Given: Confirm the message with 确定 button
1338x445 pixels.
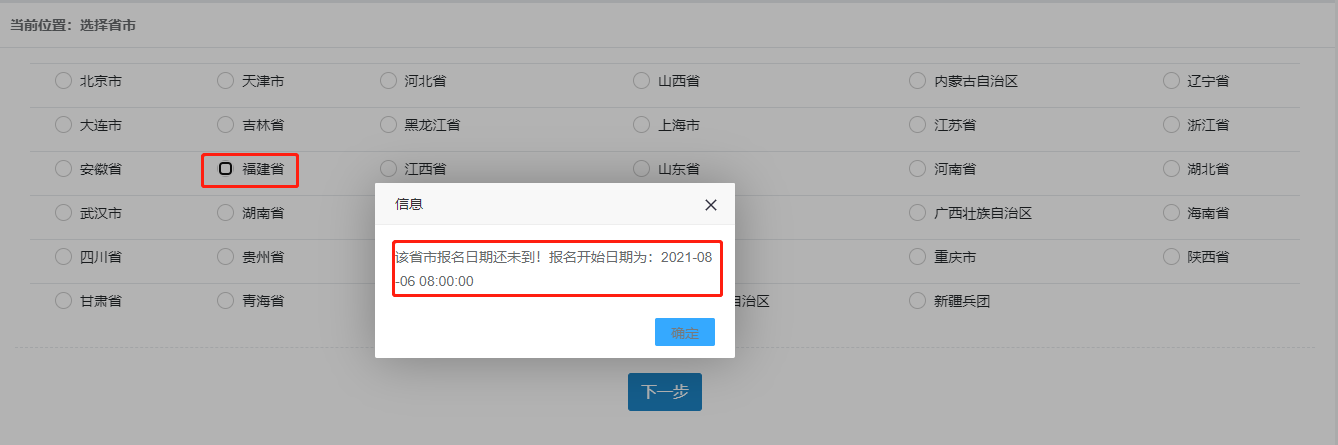Looking at the screenshot, I should [x=685, y=333].
